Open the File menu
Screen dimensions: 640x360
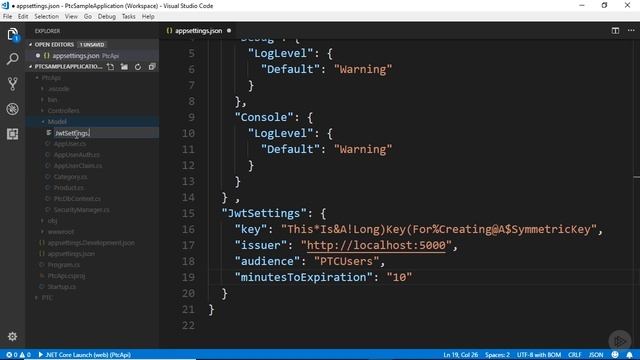click(7, 16)
